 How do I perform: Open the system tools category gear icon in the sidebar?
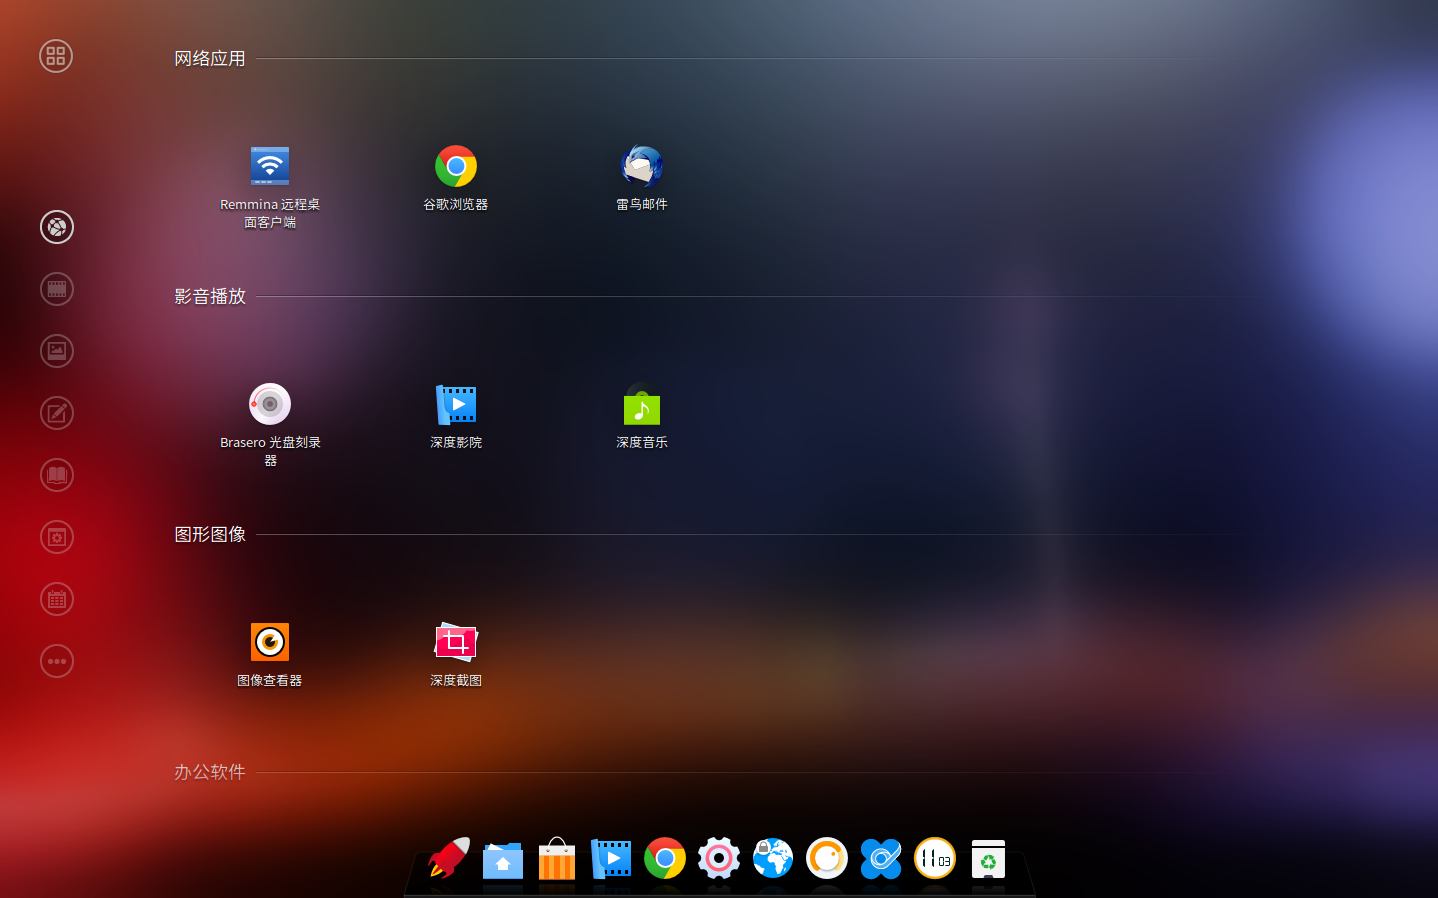click(x=57, y=537)
